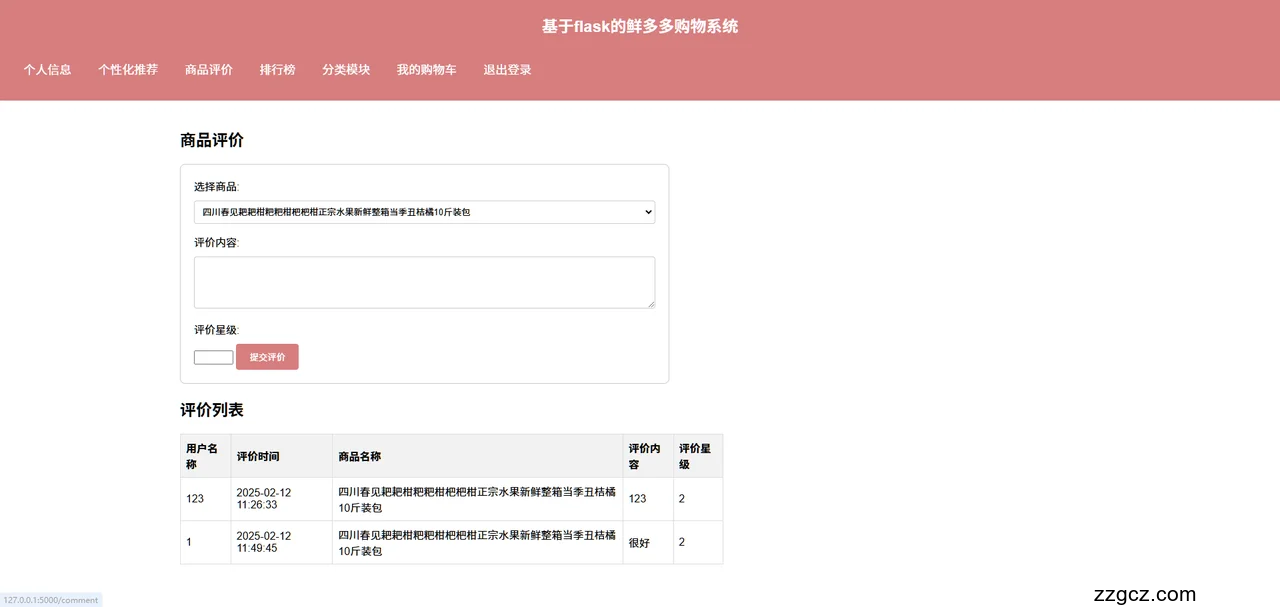
Task: Select 商品评价 in the top navigation
Action: (x=208, y=70)
